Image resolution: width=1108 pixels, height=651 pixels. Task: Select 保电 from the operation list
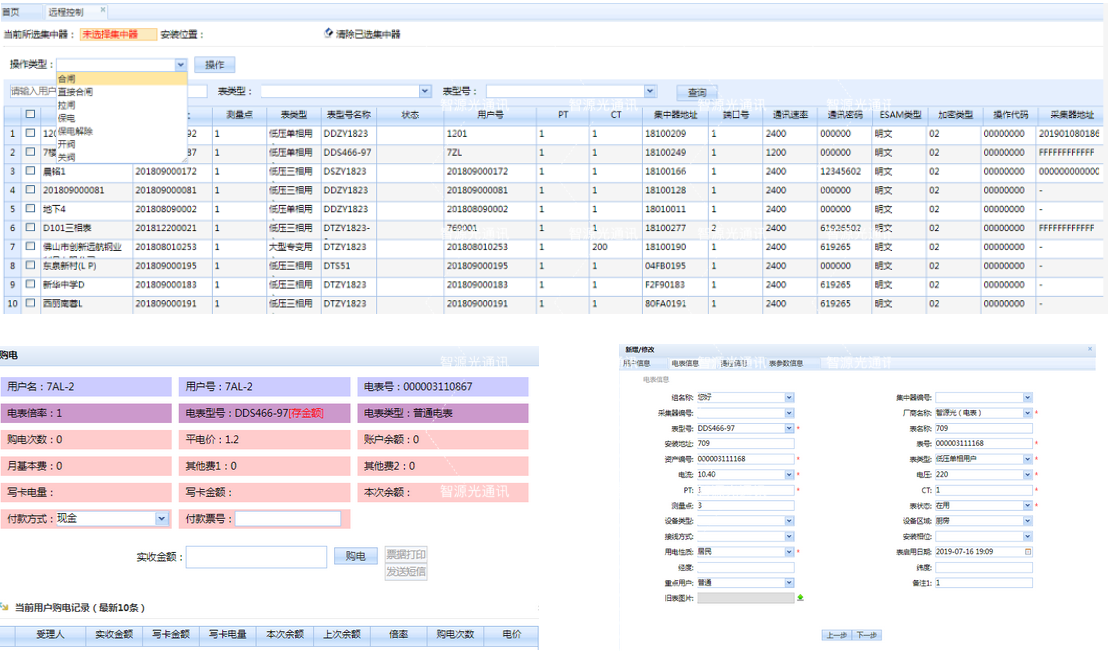pyautogui.click(x=122, y=118)
